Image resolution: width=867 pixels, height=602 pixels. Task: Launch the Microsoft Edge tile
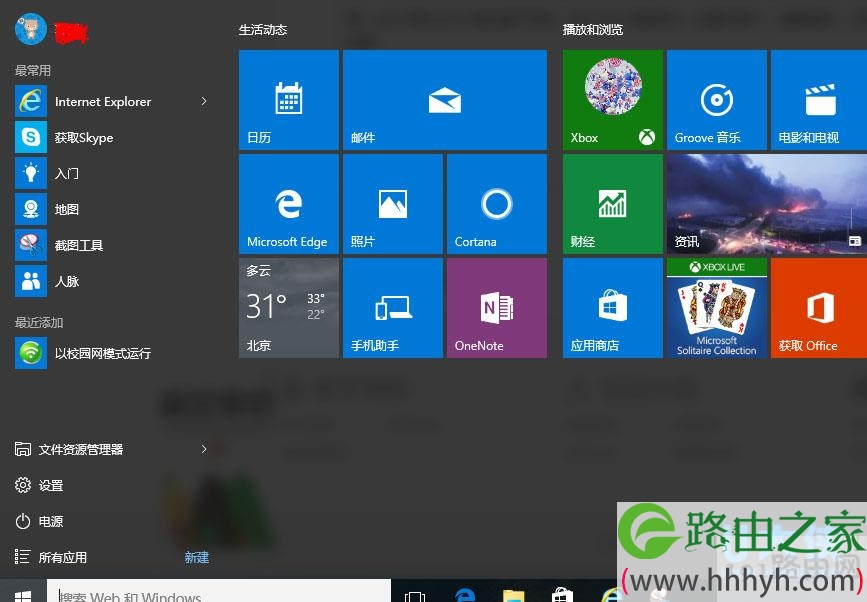click(x=289, y=204)
